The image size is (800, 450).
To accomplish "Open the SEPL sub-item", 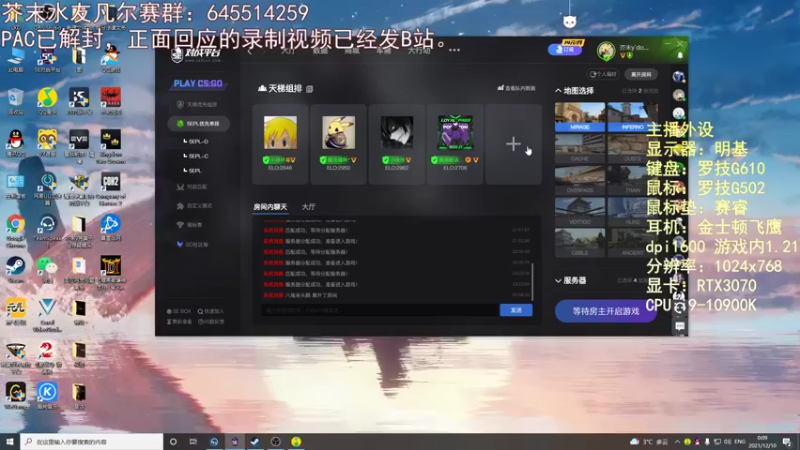I will [195, 170].
